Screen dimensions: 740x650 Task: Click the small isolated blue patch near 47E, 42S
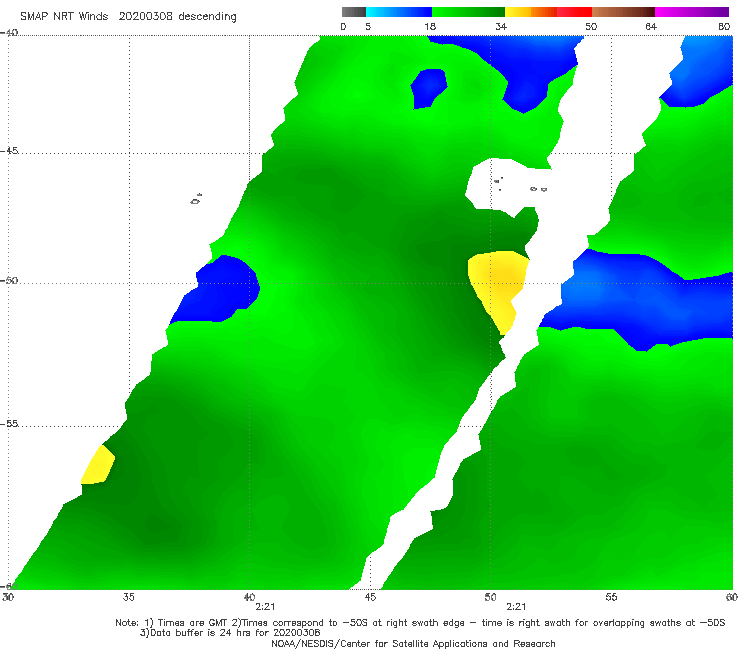tap(429, 88)
